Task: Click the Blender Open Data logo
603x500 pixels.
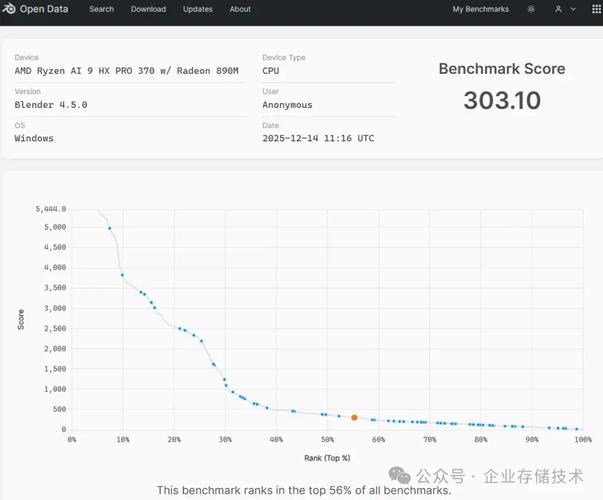Action: (x=38, y=9)
